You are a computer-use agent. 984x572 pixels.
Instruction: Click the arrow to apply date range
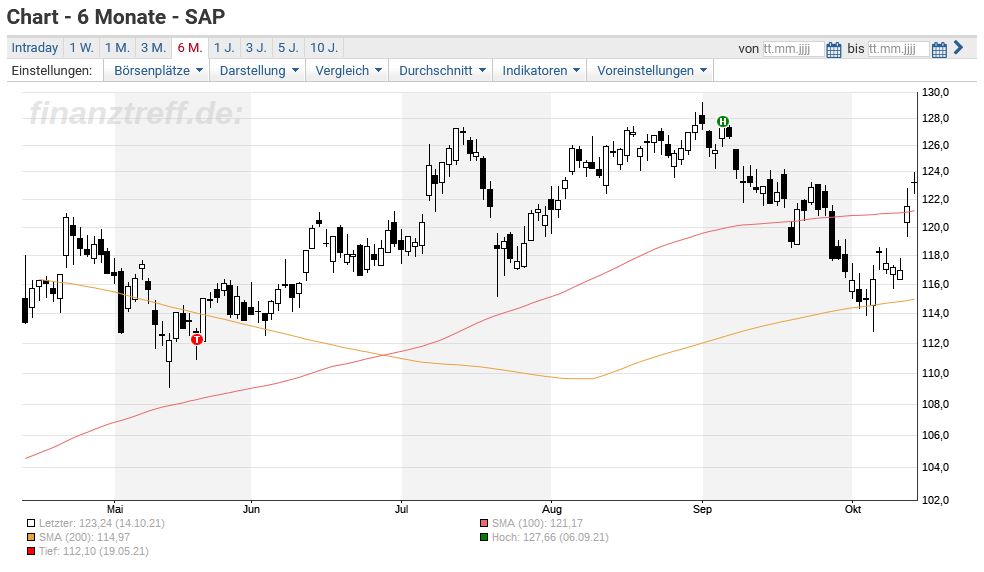point(958,48)
